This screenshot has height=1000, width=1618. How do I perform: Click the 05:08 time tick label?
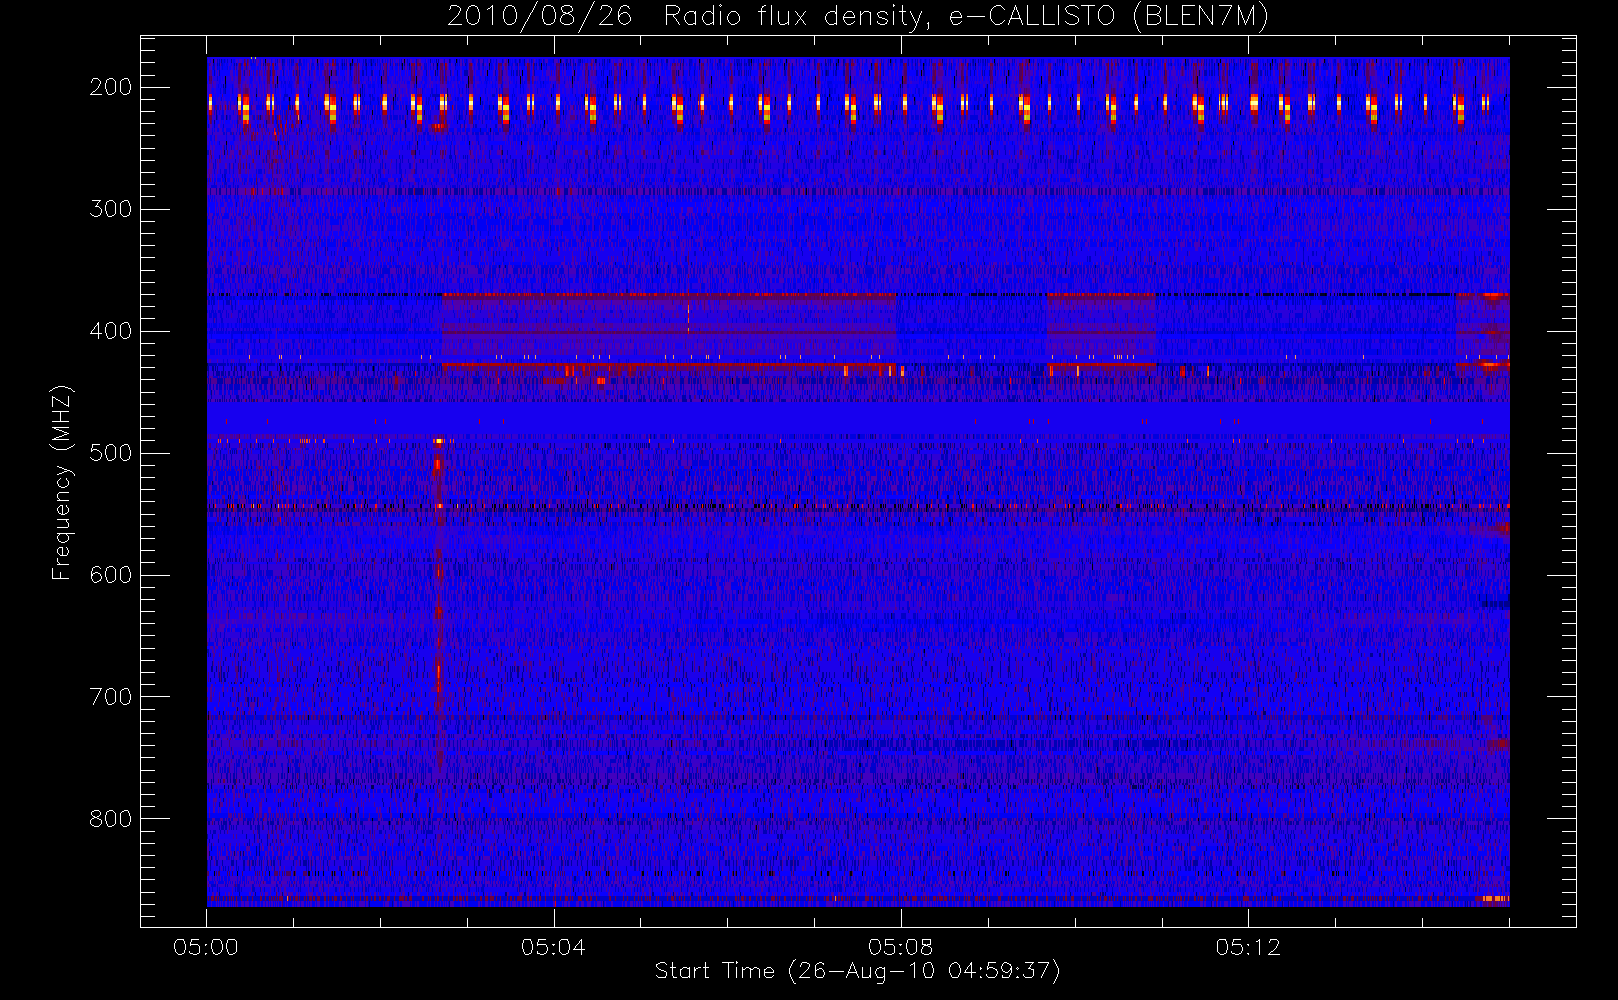[900, 947]
